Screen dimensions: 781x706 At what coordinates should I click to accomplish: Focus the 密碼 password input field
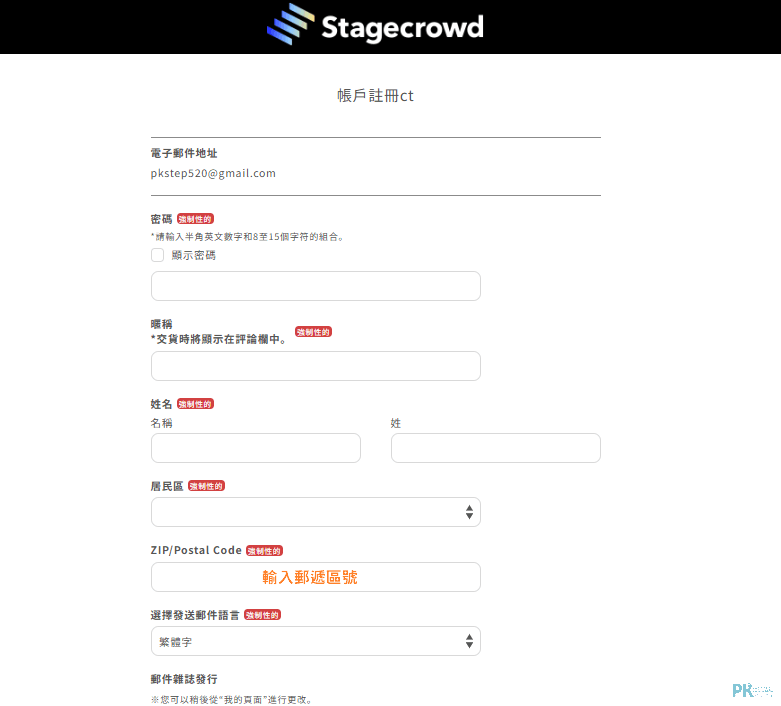(316, 286)
